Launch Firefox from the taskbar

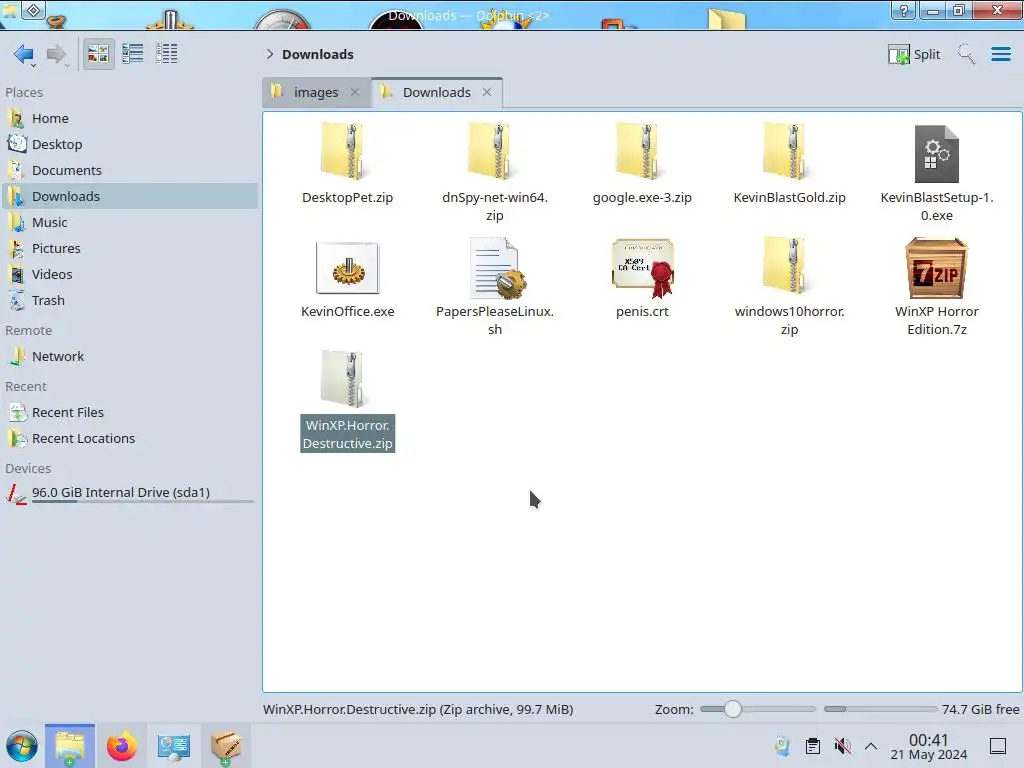pyautogui.click(x=121, y=746)
